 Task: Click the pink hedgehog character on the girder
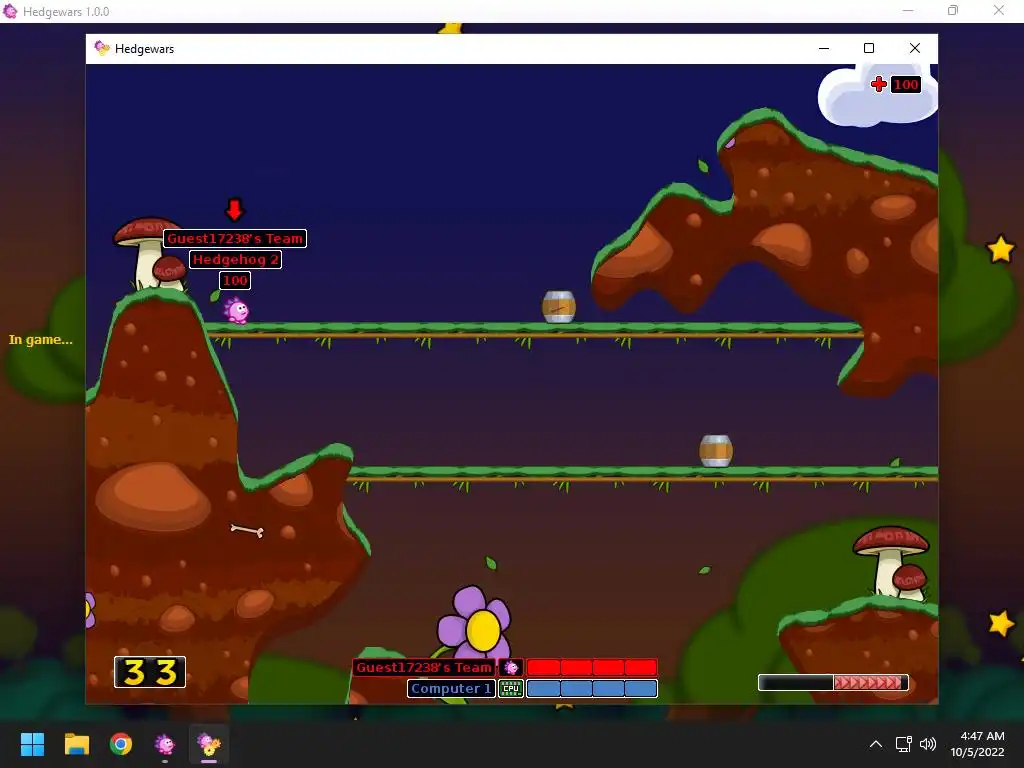[x=236, y=310]
